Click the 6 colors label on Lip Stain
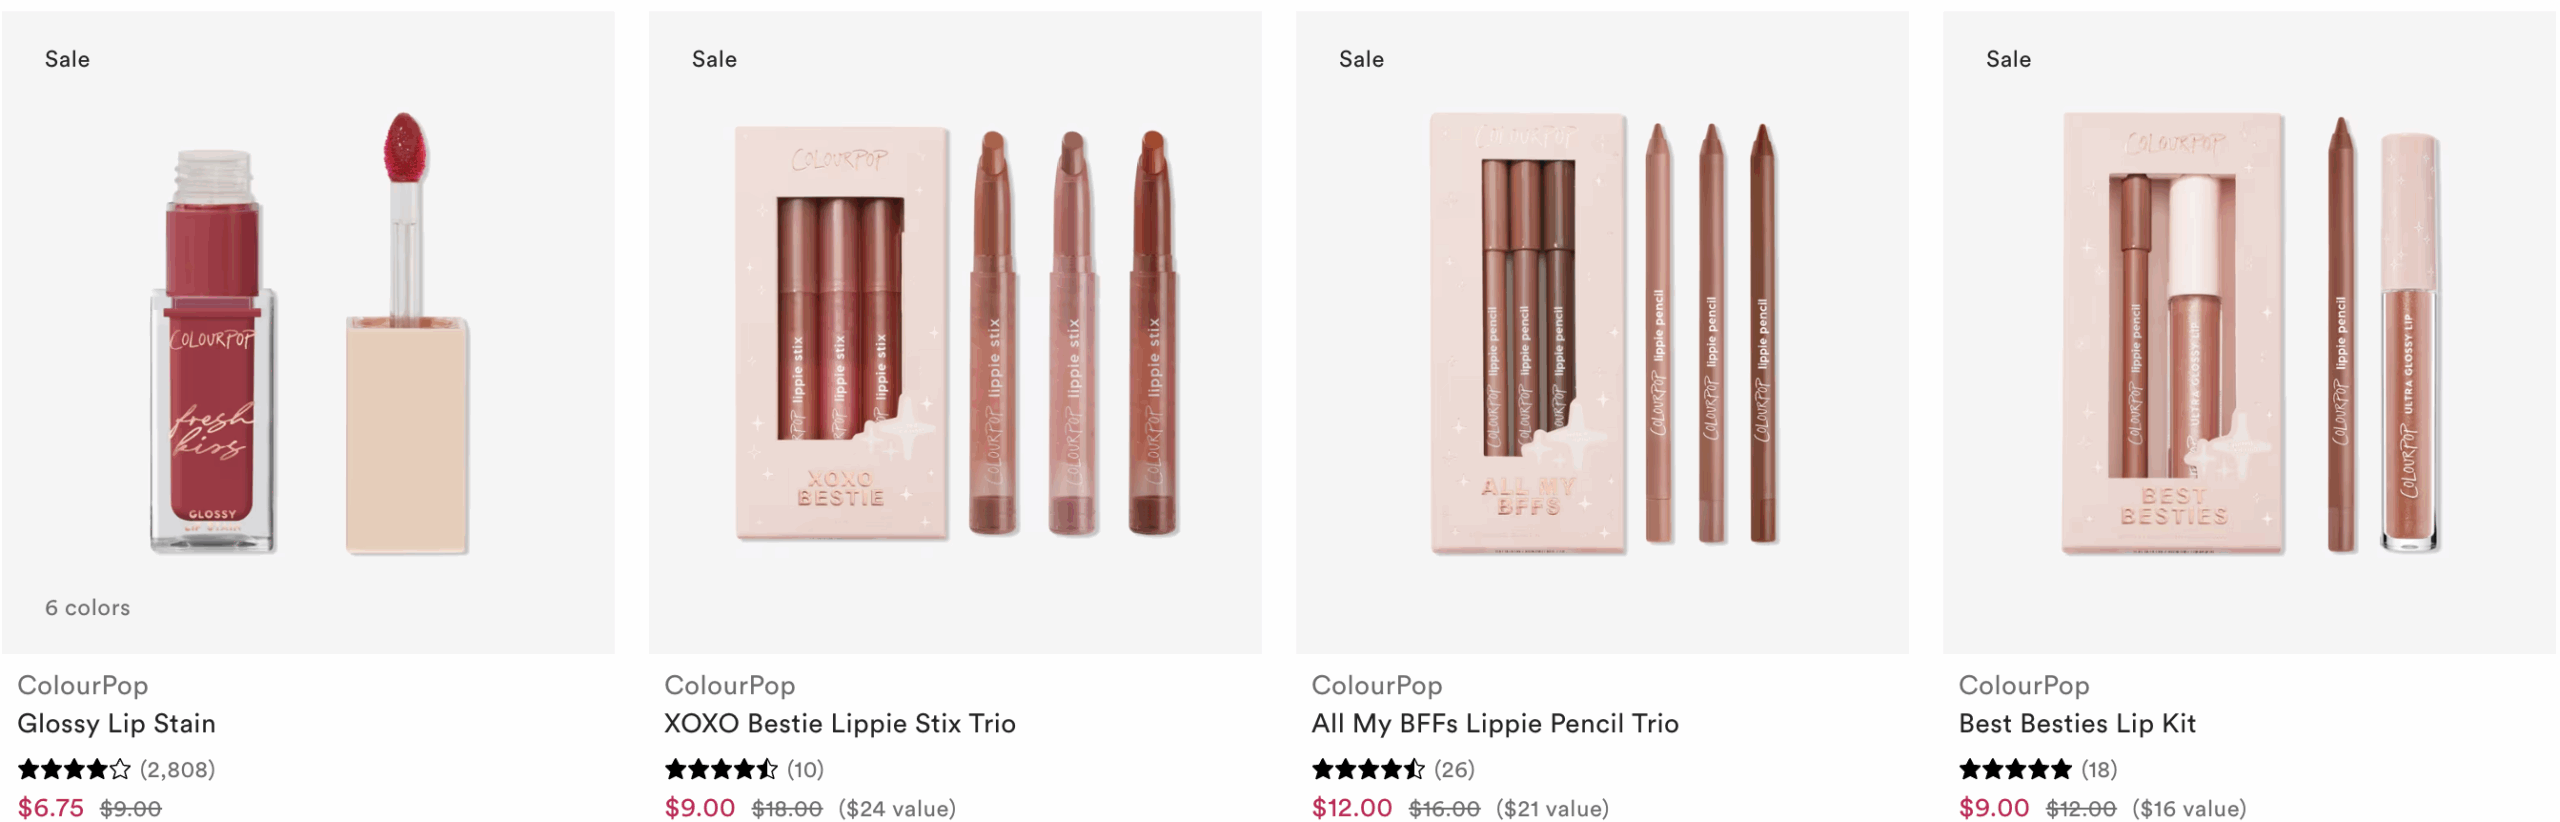The image size is (2560, 822). (87, 607)
